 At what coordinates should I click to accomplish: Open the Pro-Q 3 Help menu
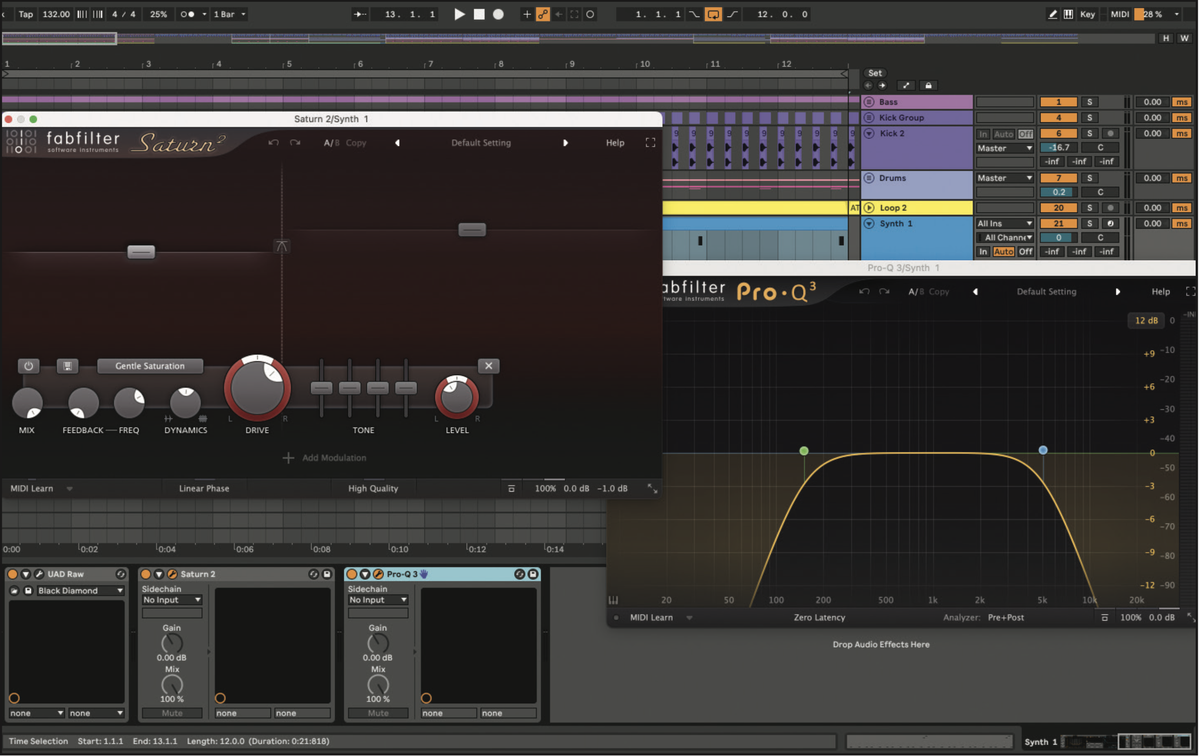coord(1160,292)
